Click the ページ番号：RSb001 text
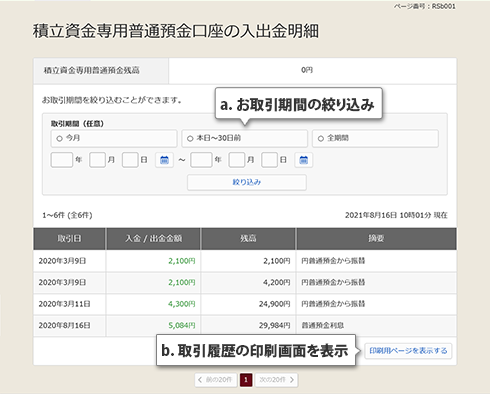Screen dimensions: 490x394 pos(424,6)
